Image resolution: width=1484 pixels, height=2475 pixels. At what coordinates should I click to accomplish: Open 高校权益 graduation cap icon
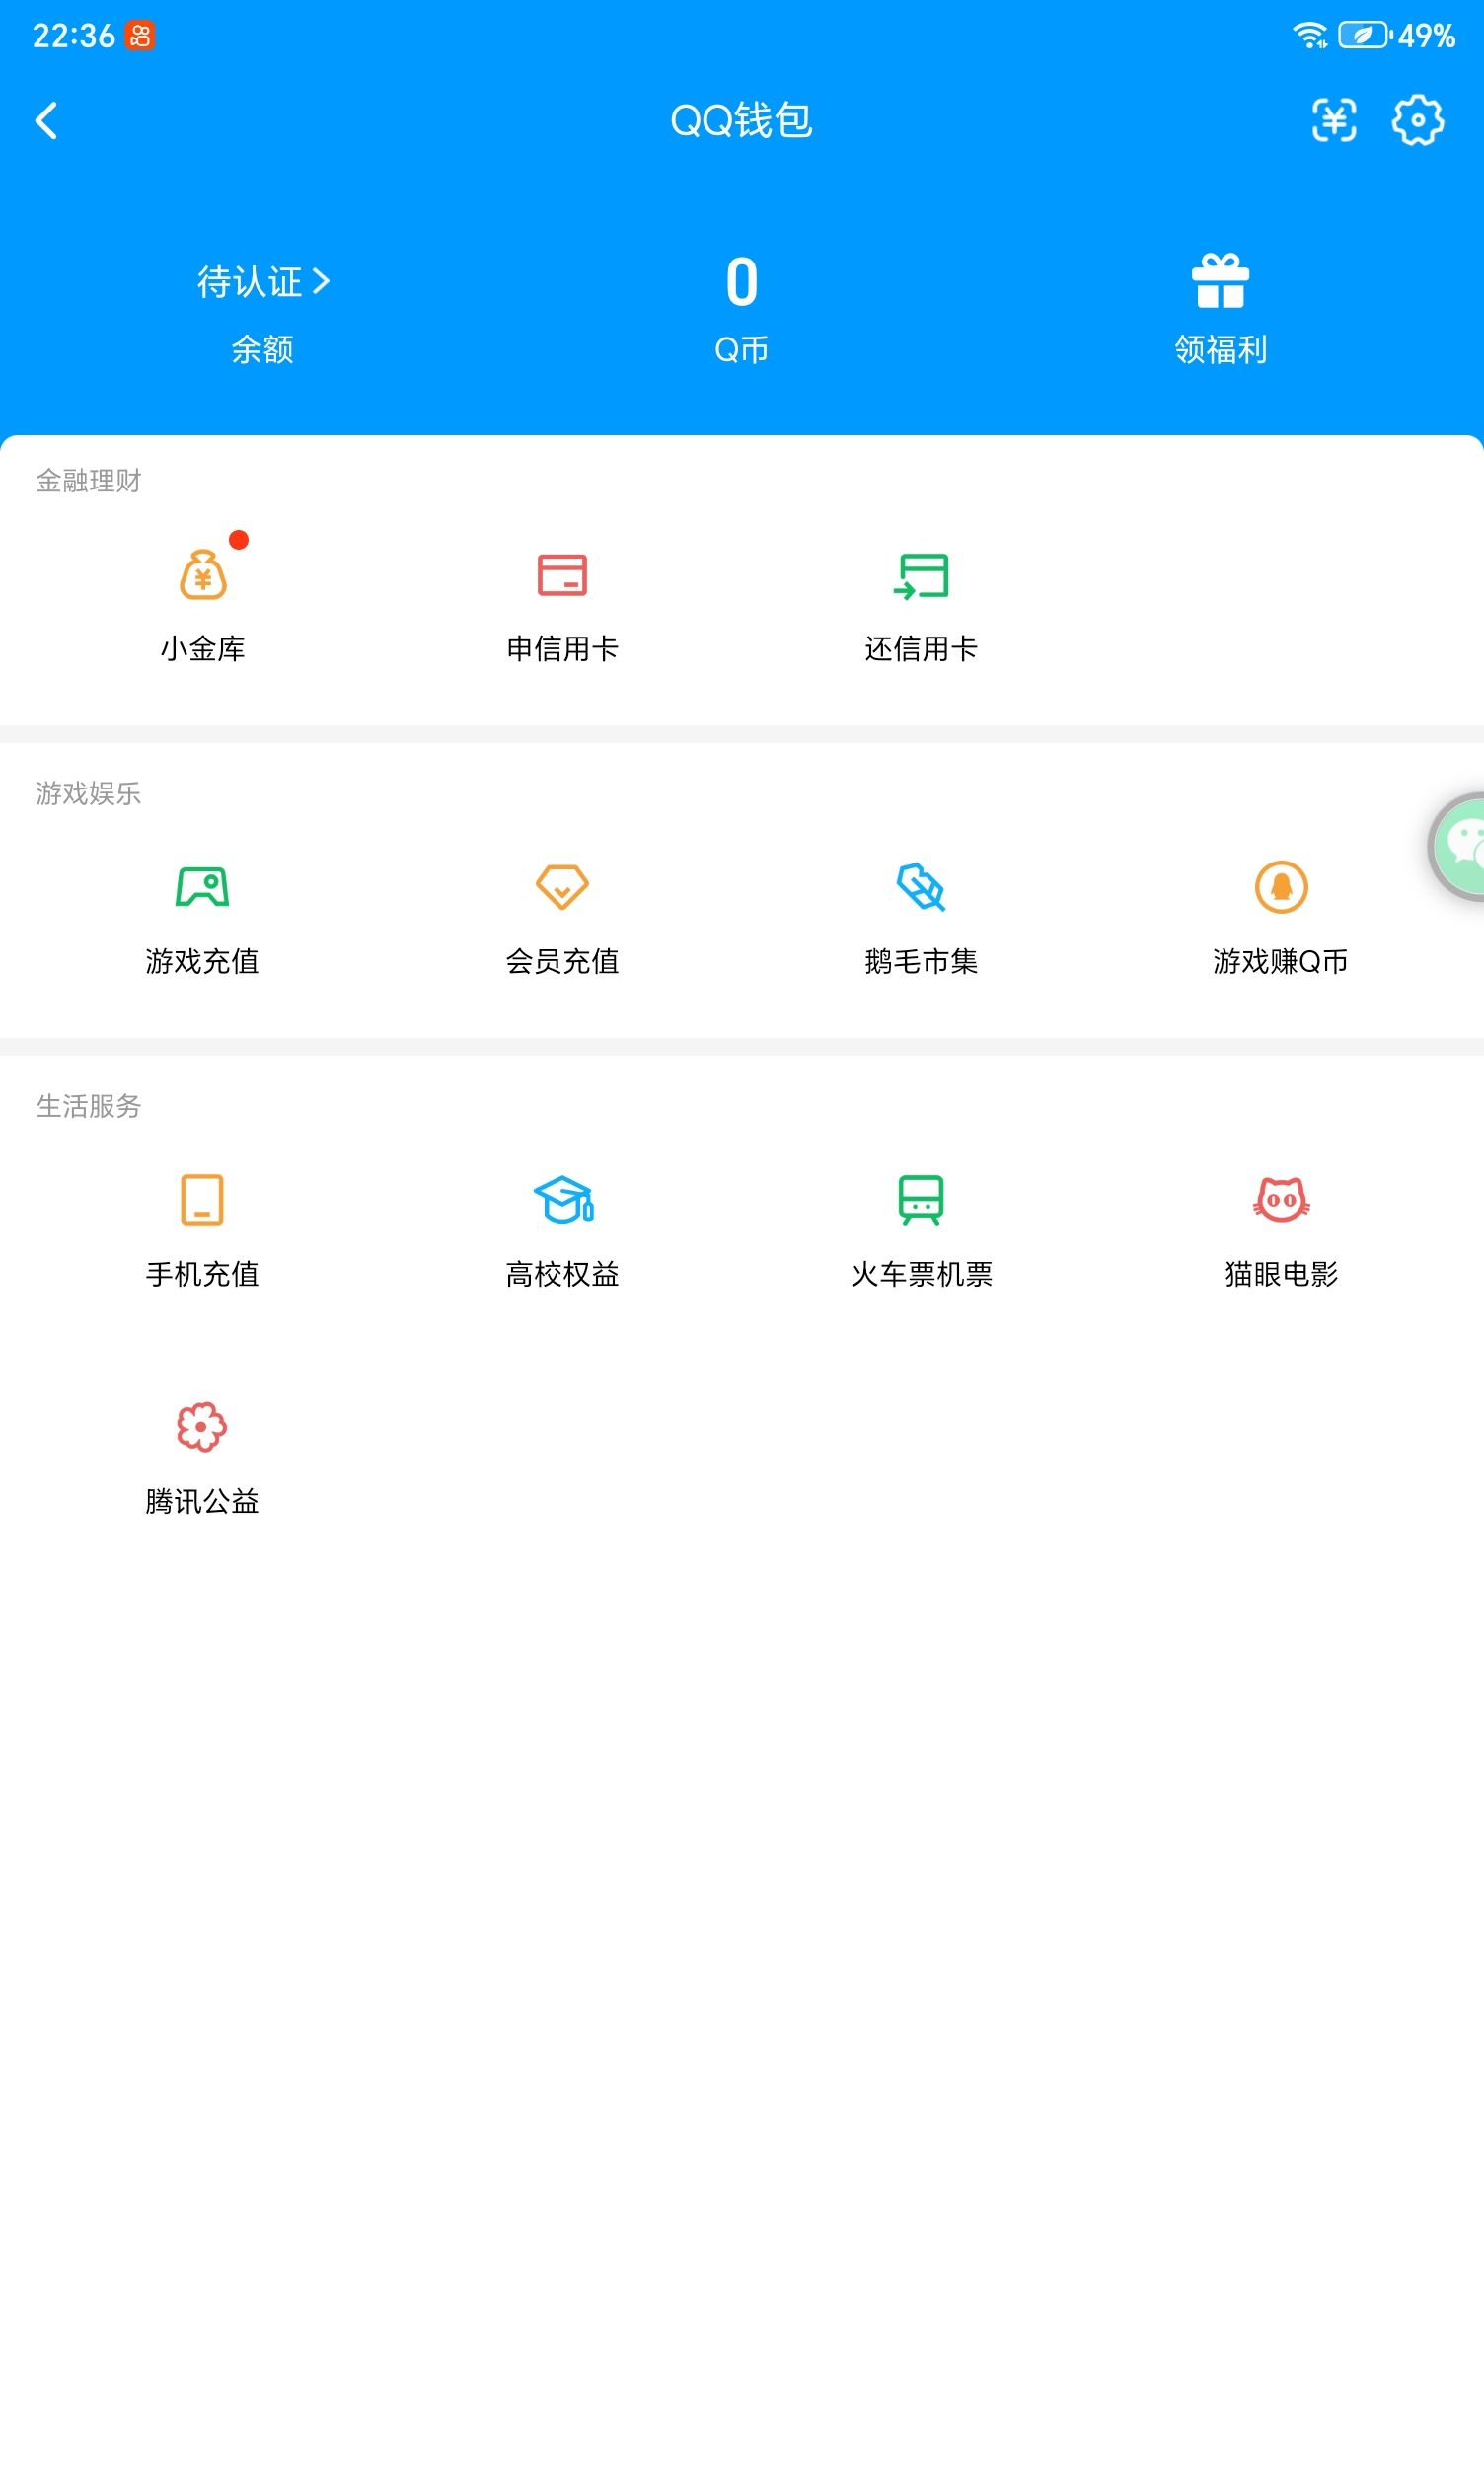[563, 1200]
